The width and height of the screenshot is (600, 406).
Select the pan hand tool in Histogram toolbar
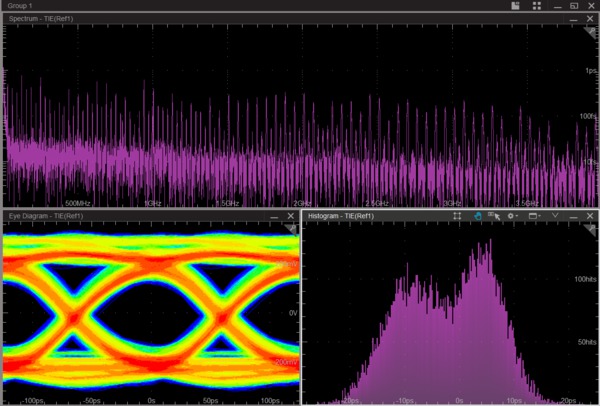click(x=478, y=216)
